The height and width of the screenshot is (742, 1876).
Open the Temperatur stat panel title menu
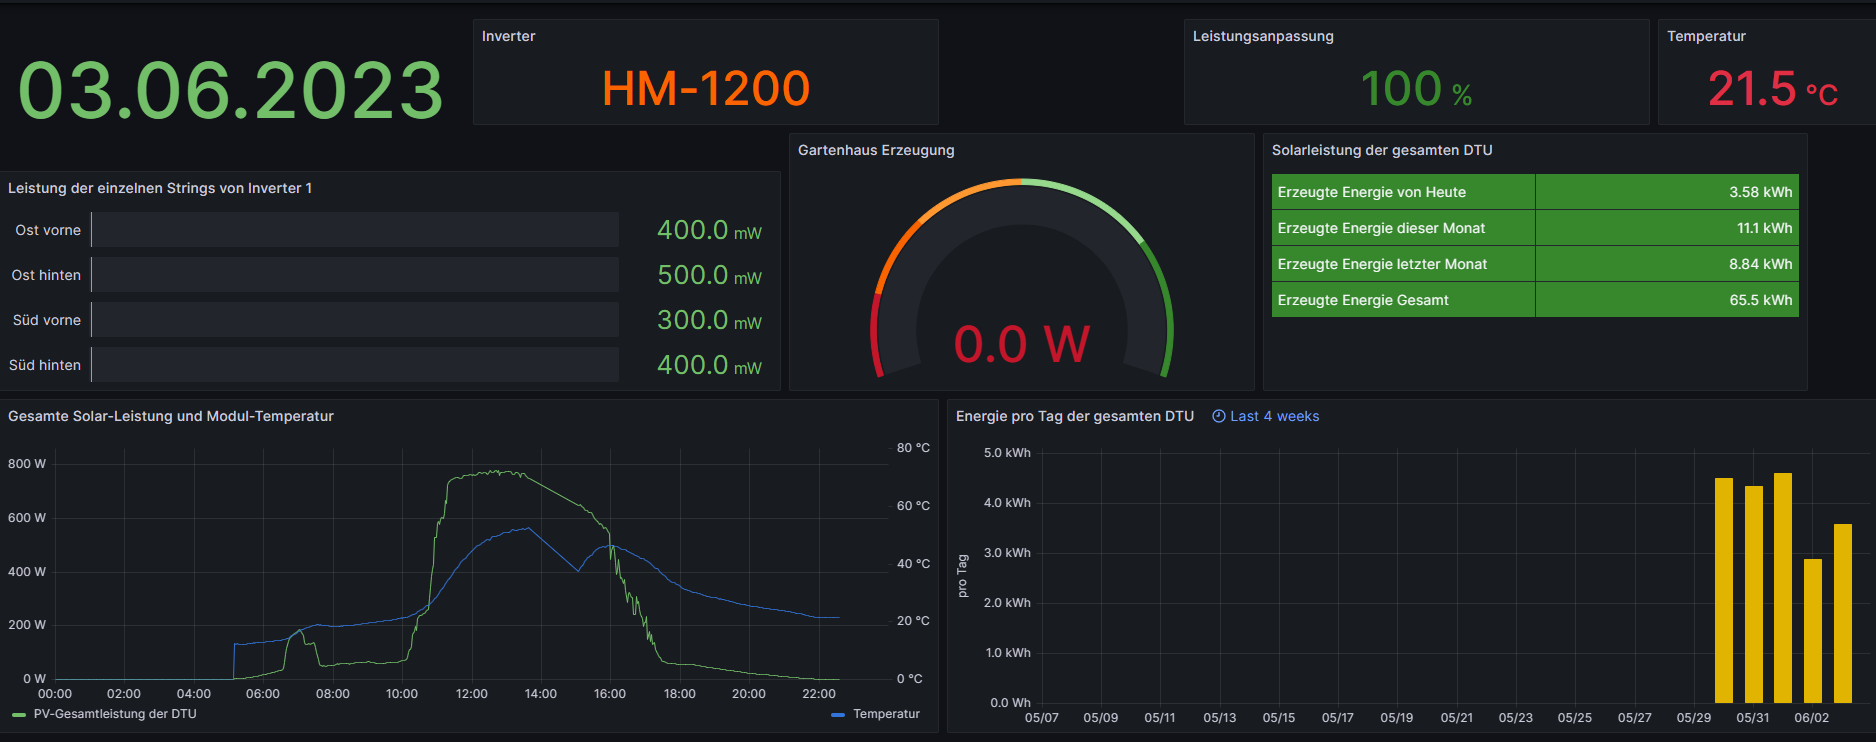(x=1706, y=36)
